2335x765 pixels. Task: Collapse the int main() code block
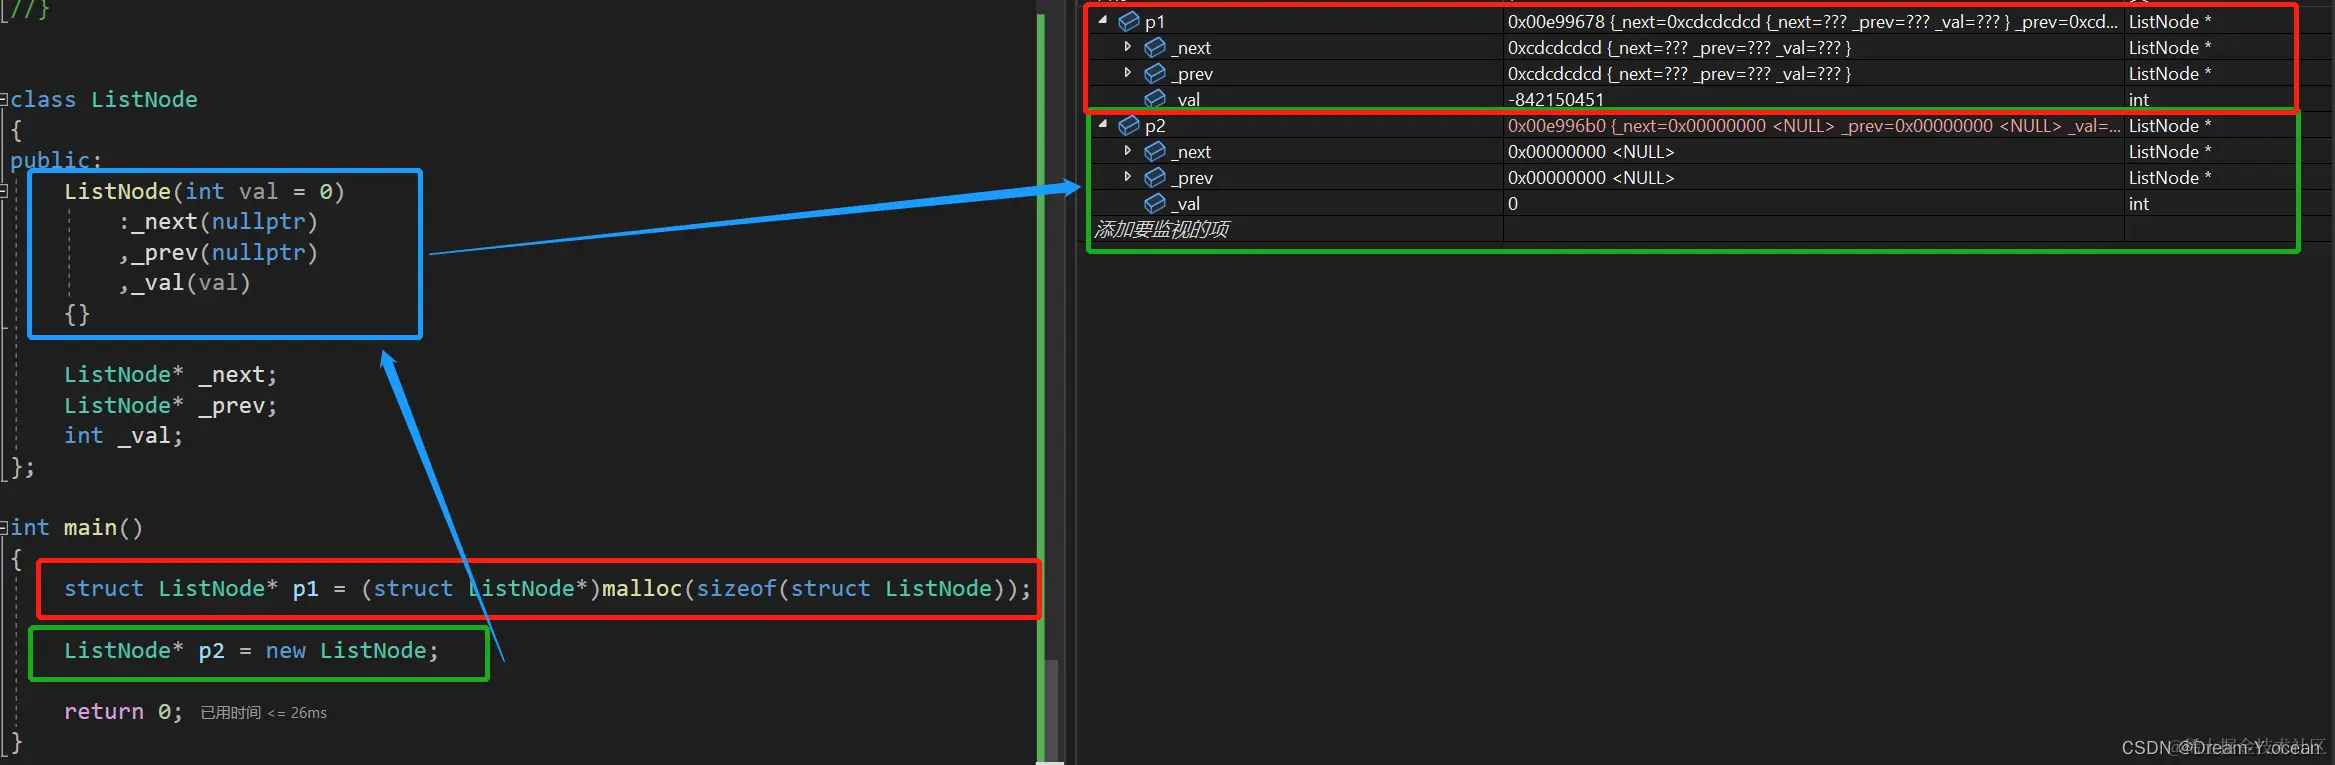[4, 527]
